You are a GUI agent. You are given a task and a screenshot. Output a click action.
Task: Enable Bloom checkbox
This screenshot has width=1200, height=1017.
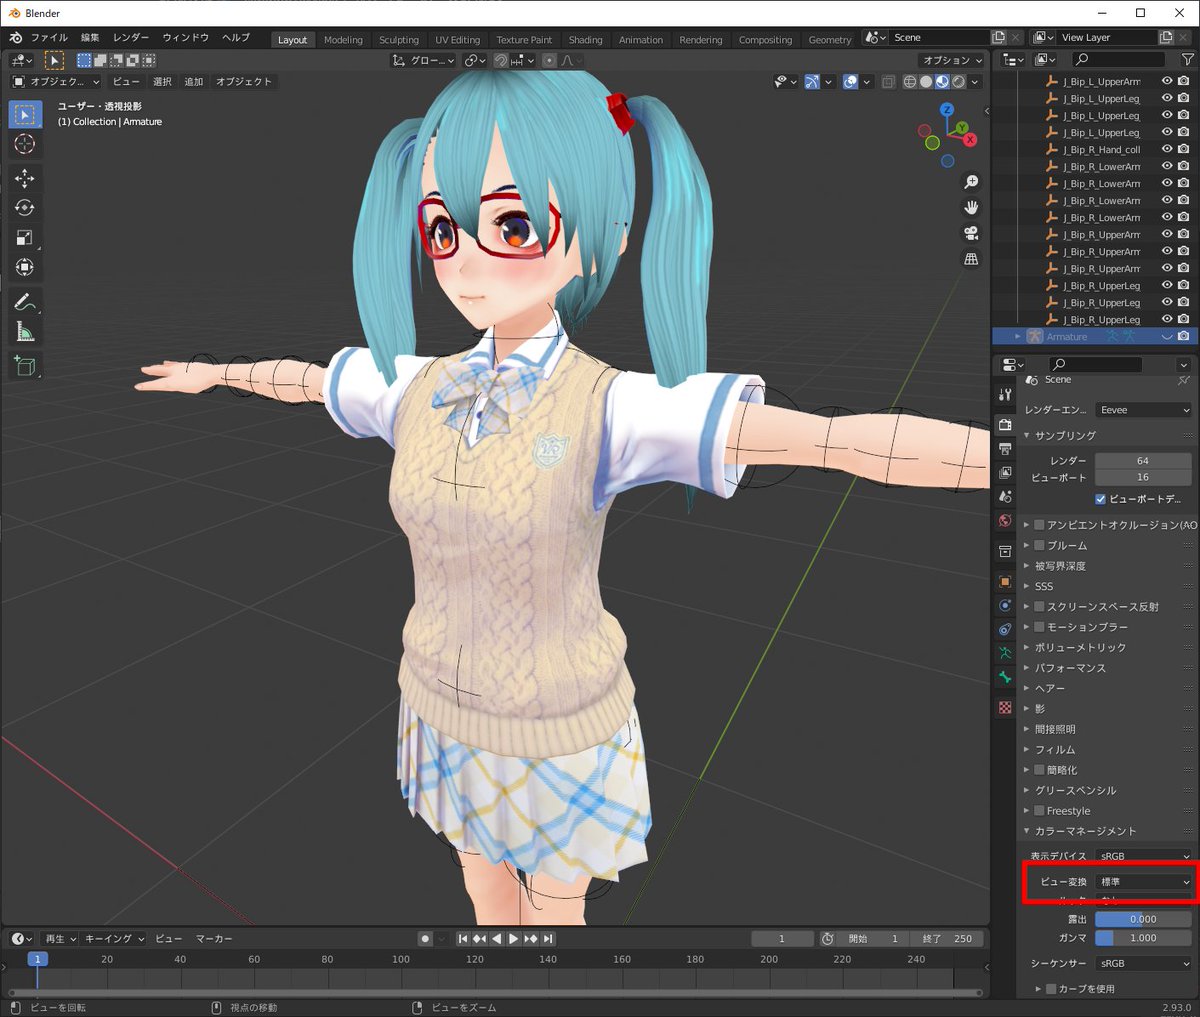(x=1039, y=545)
